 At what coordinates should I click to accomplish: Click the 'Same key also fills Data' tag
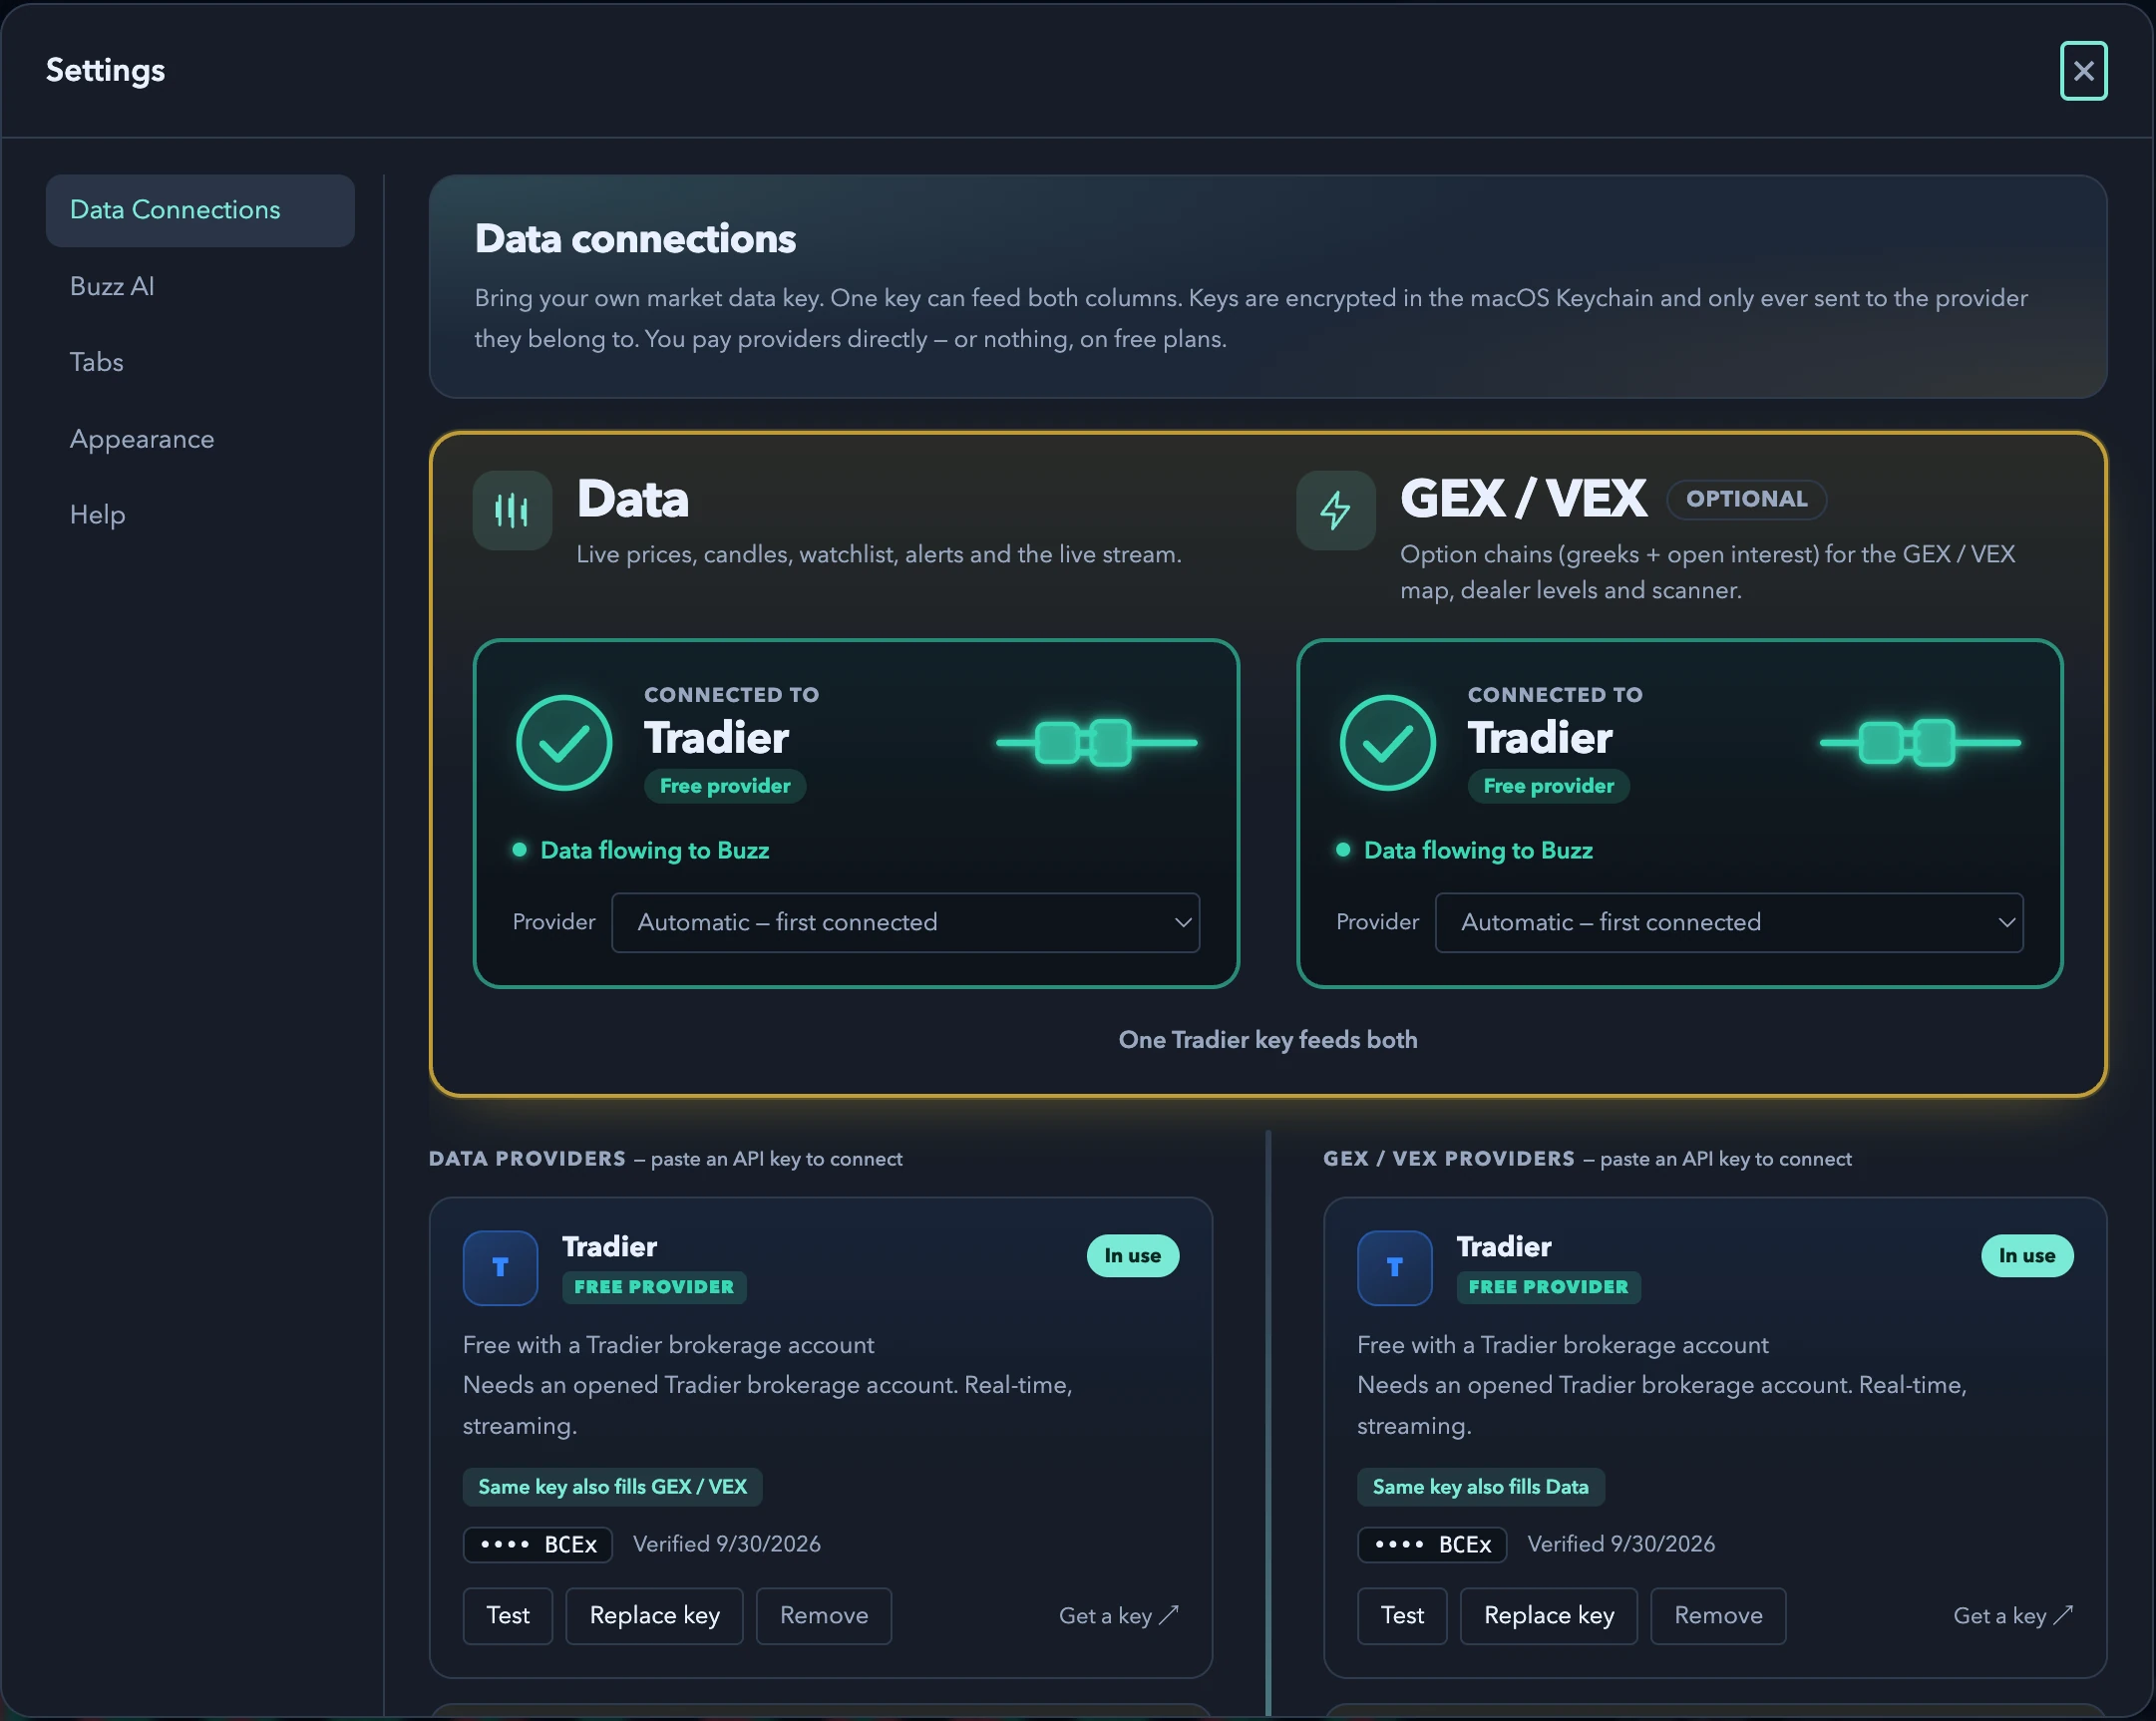coord(1481,1487)
